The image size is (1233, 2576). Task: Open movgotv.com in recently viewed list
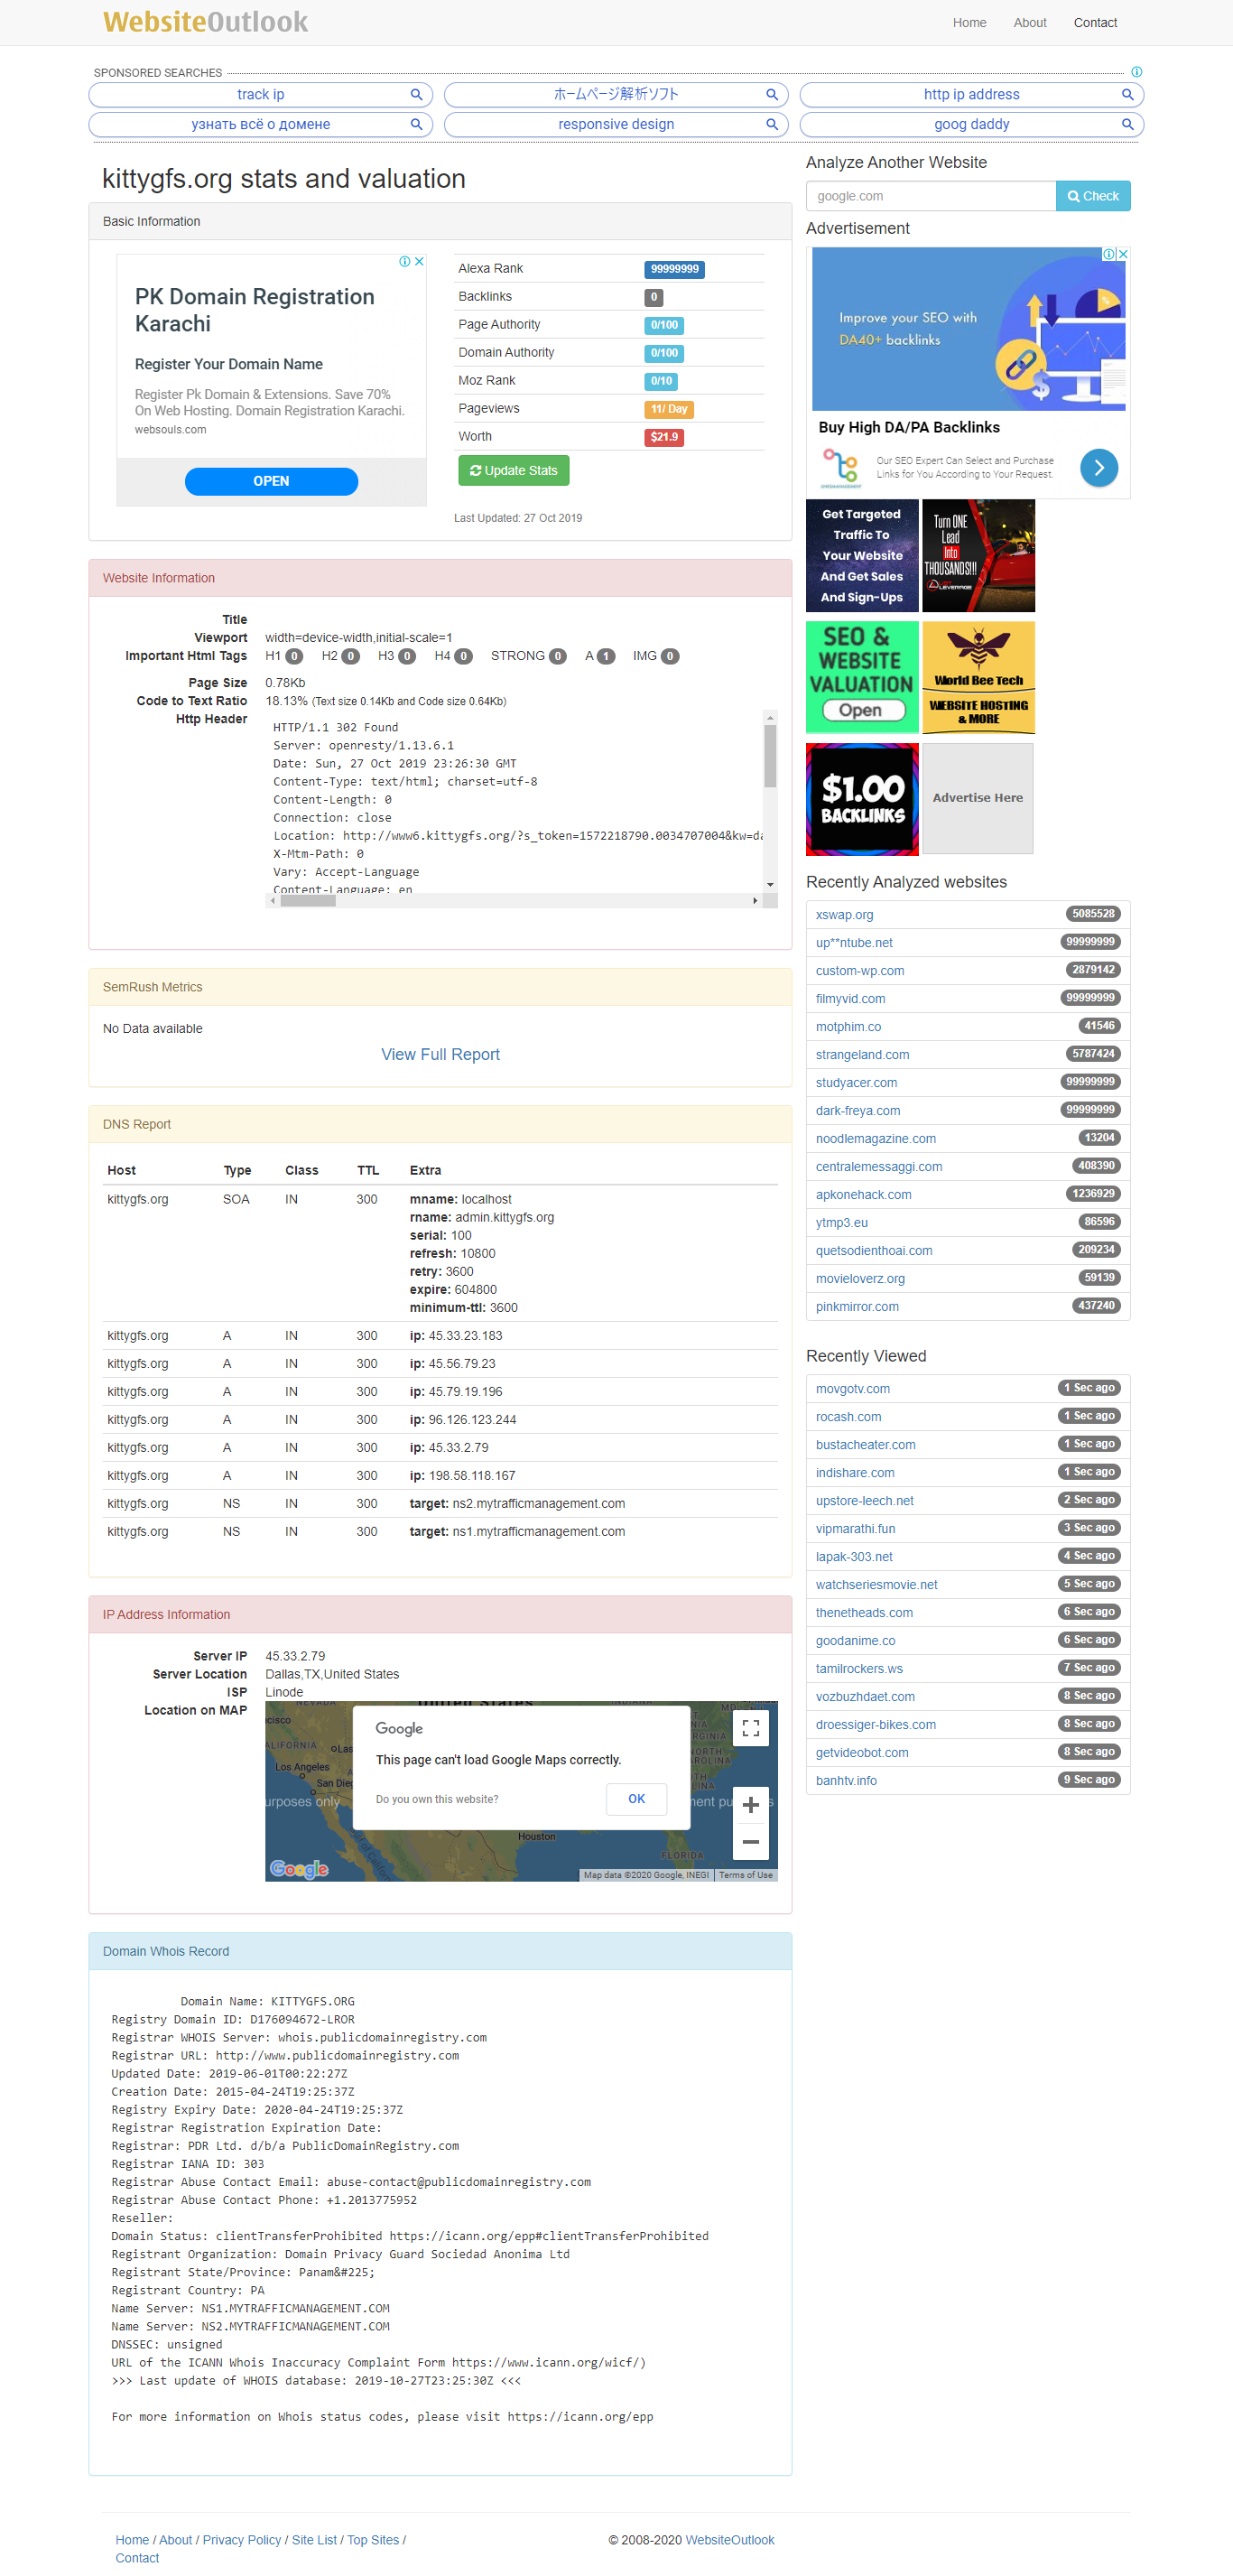point(852,1389)
